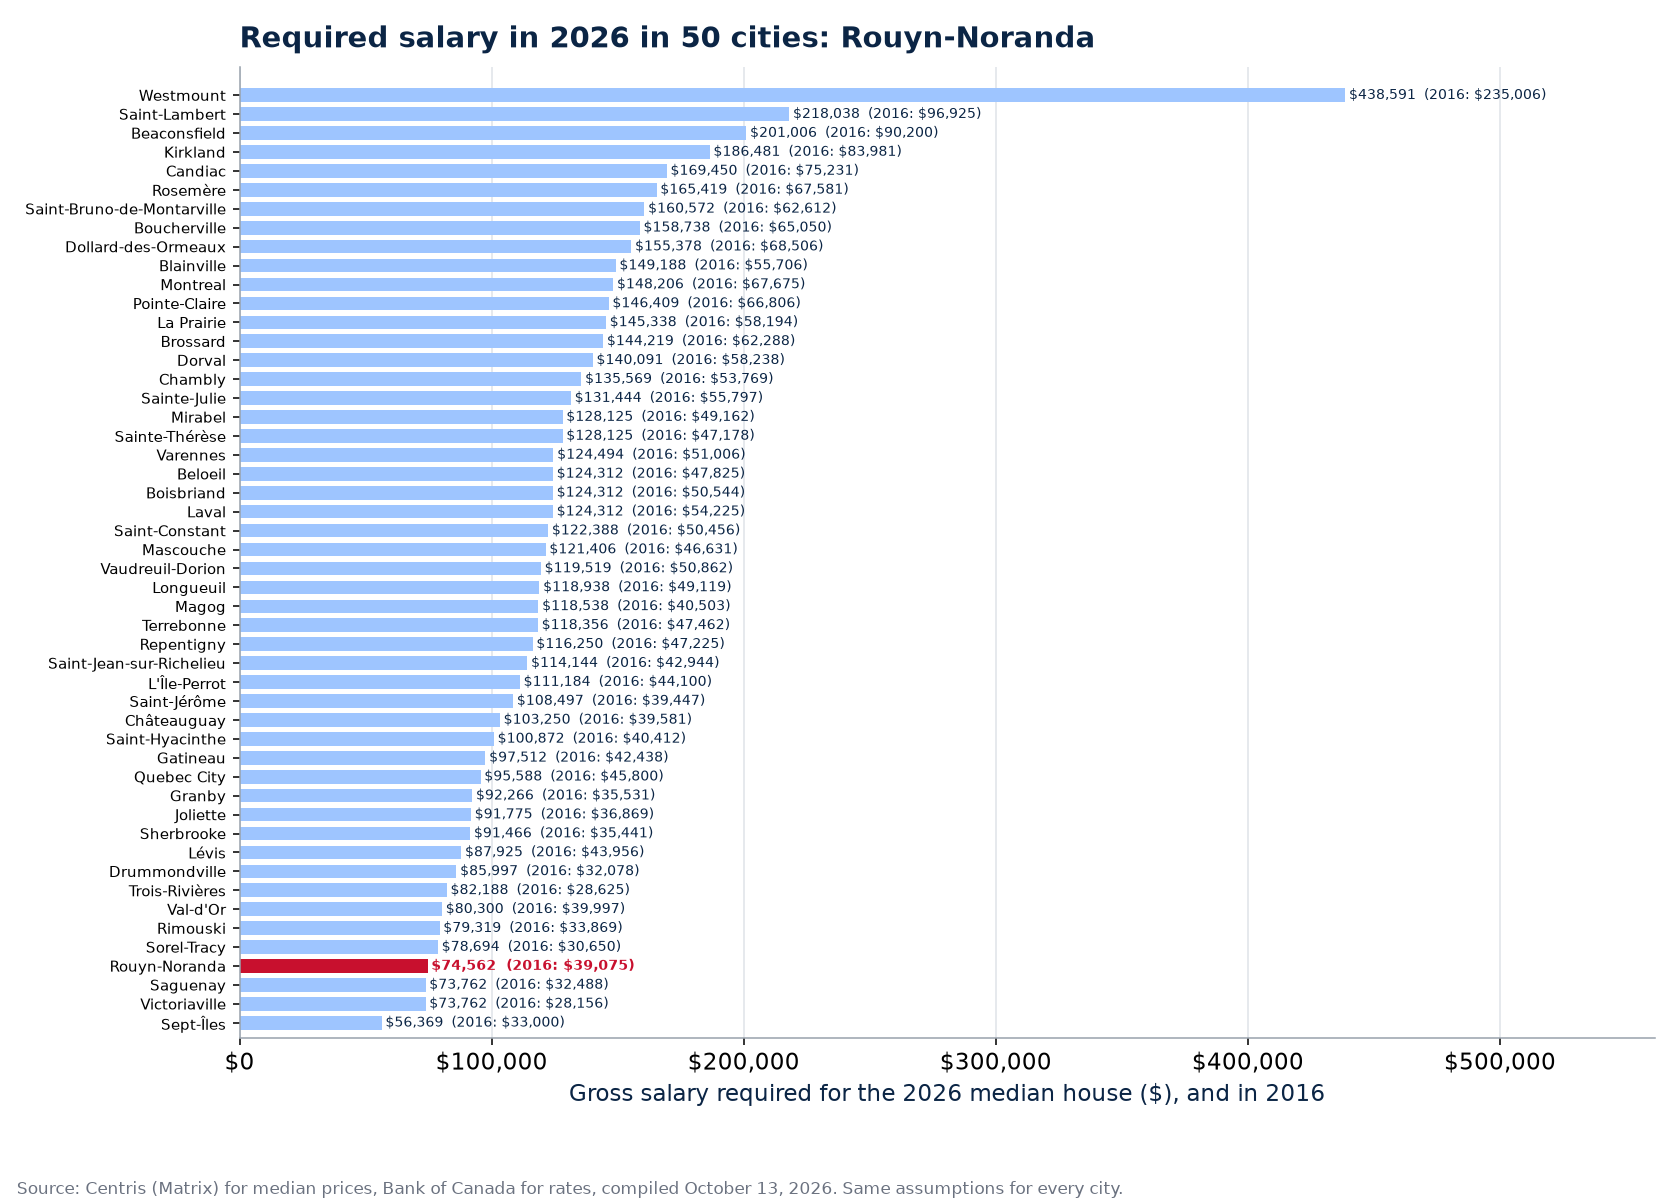Click the Rouyn-Noranda city label

(168, 967)
